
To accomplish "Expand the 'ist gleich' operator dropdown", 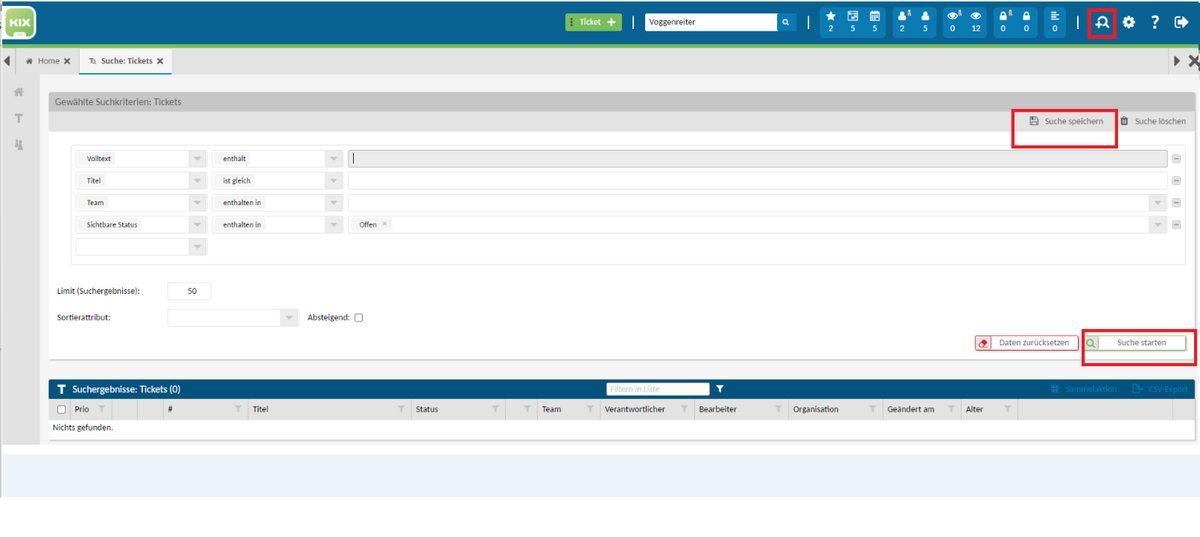I will point(332,181).
